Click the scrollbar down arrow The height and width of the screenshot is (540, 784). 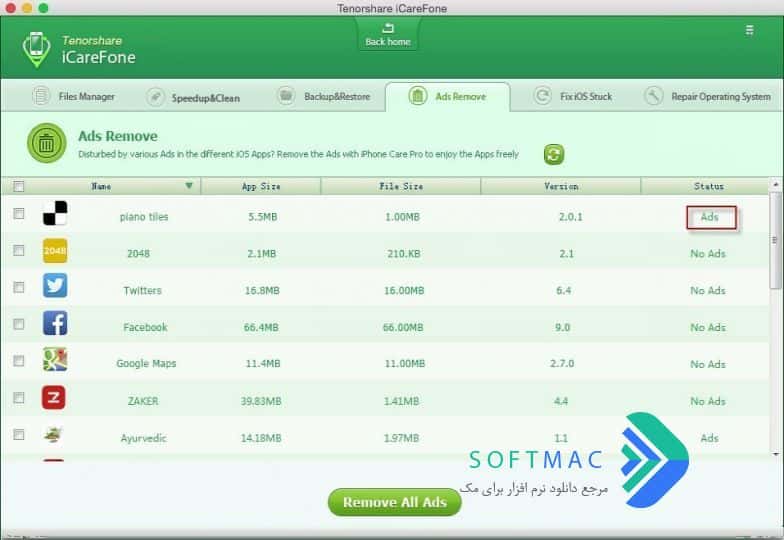point(776,454)
